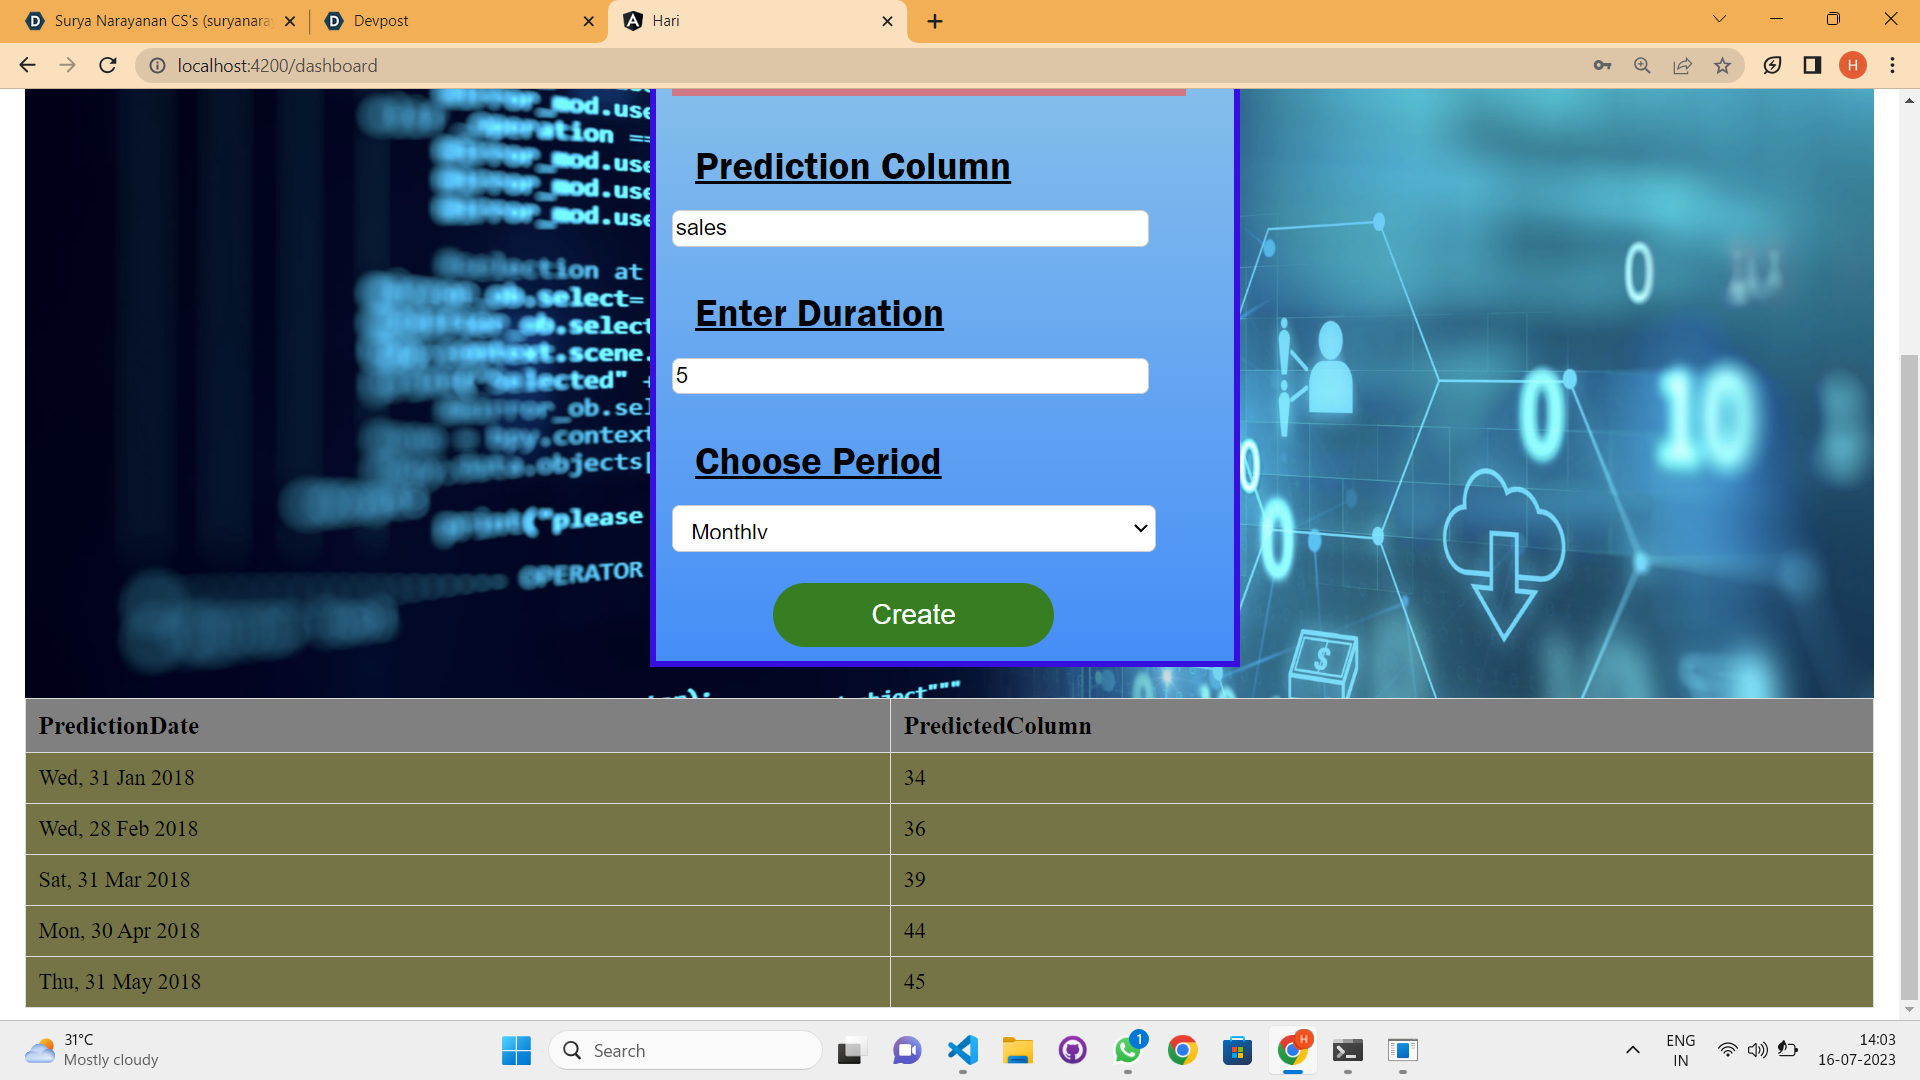Screen dimensions: 1920x1080
Task: Click the share page icon
Action: click(1682, 65)
